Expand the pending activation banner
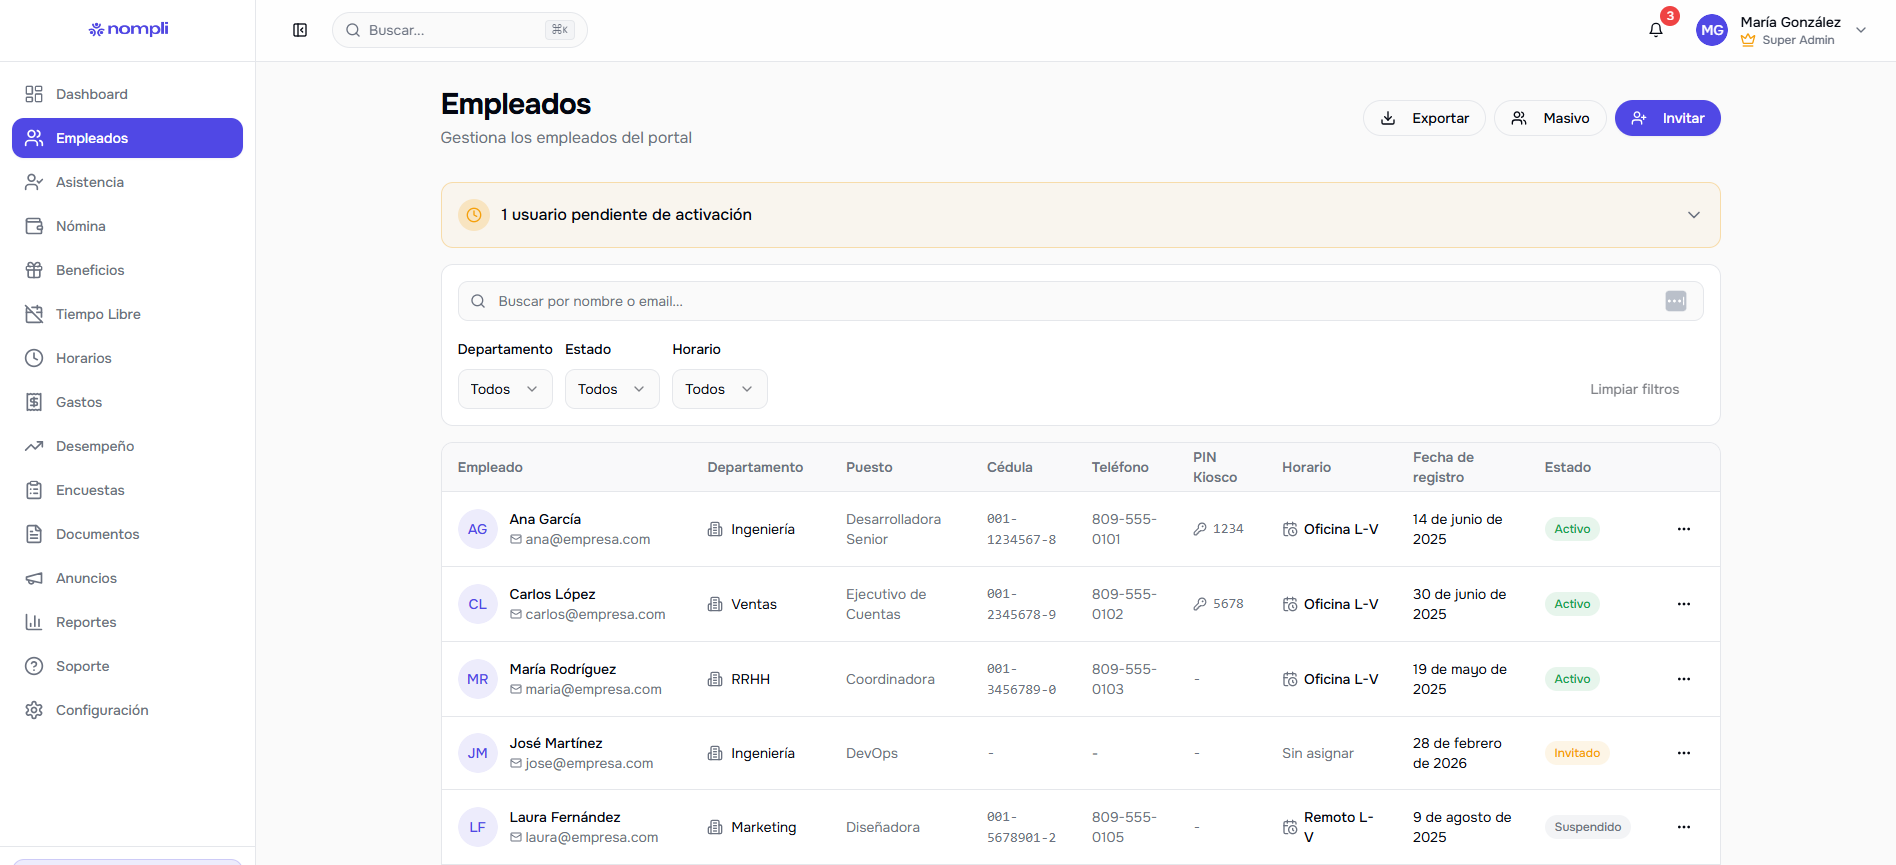The height and width of the screenshot is (865, 1896). [1694, 215]
